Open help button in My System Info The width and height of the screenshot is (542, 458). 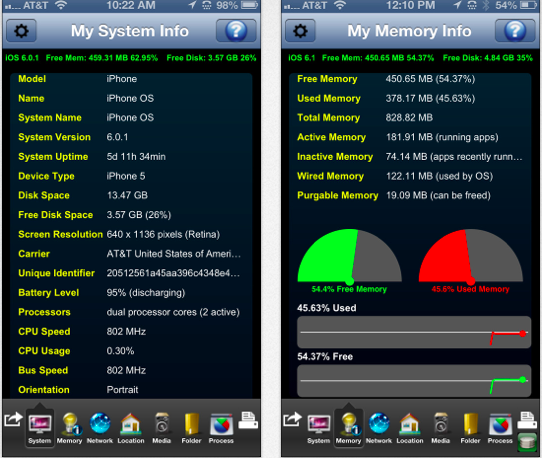tap(236, 31)
